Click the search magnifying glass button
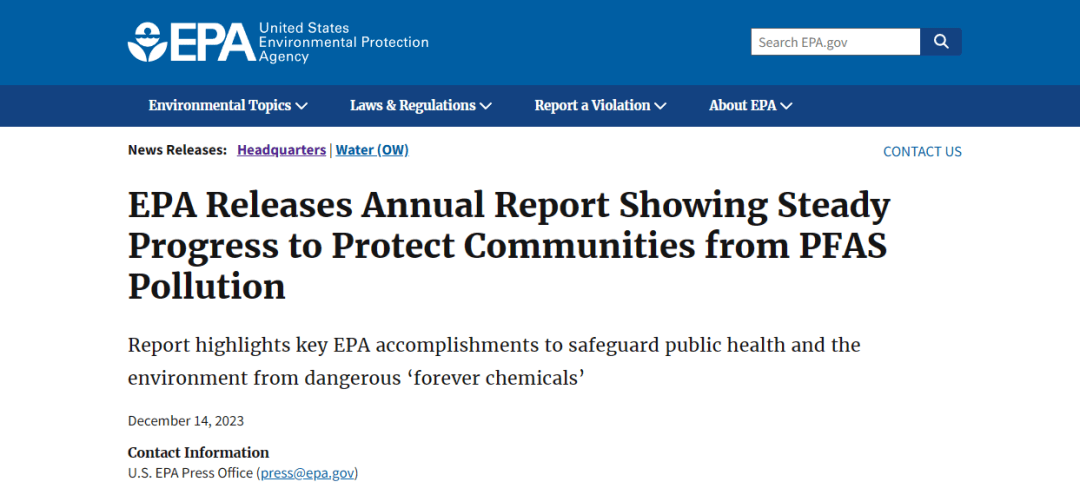Image resolution: width=1080 pixels, height=495 pixels. pyautogui.click(x=941, y=42)
